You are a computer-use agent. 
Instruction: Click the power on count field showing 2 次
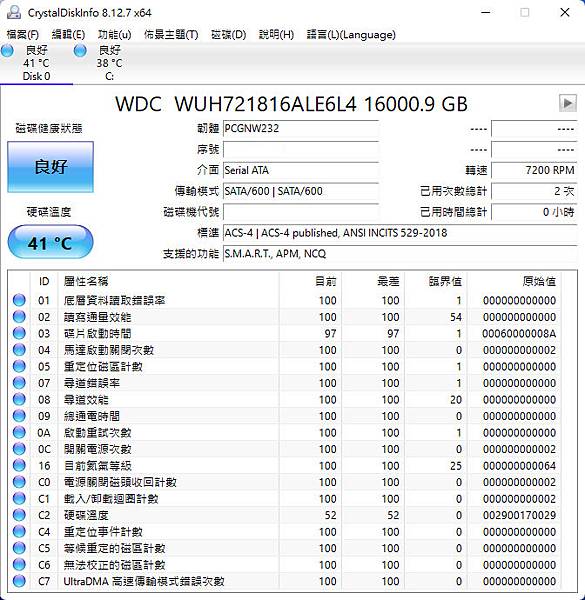(x=534, y=191)
